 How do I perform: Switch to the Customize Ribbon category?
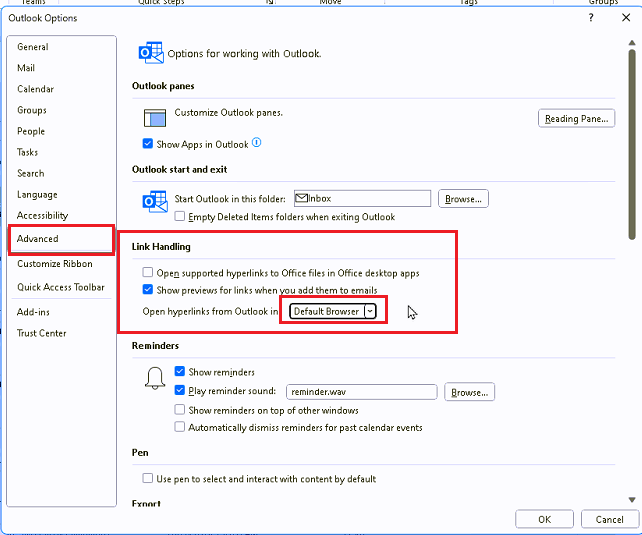tap(54, 264)
